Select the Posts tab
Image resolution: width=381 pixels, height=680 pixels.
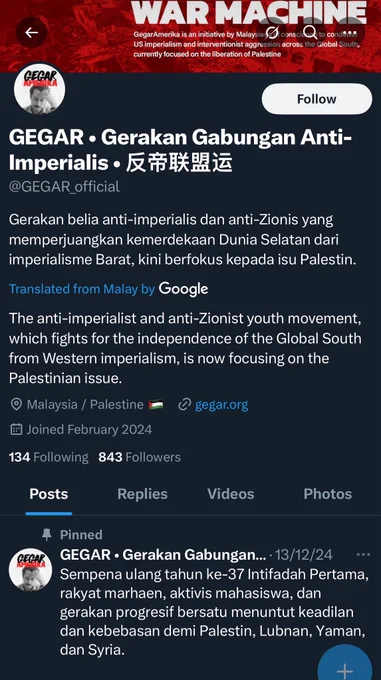point(49,494)
